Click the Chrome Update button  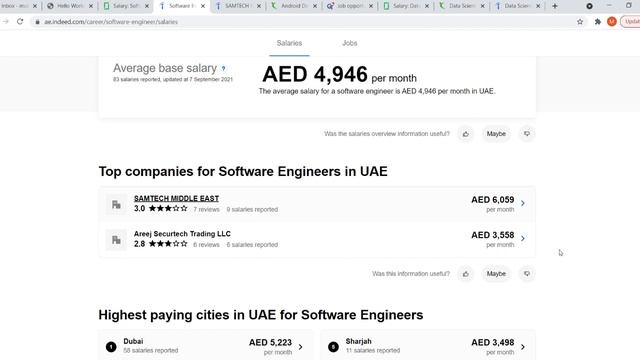tap(631, 22)
